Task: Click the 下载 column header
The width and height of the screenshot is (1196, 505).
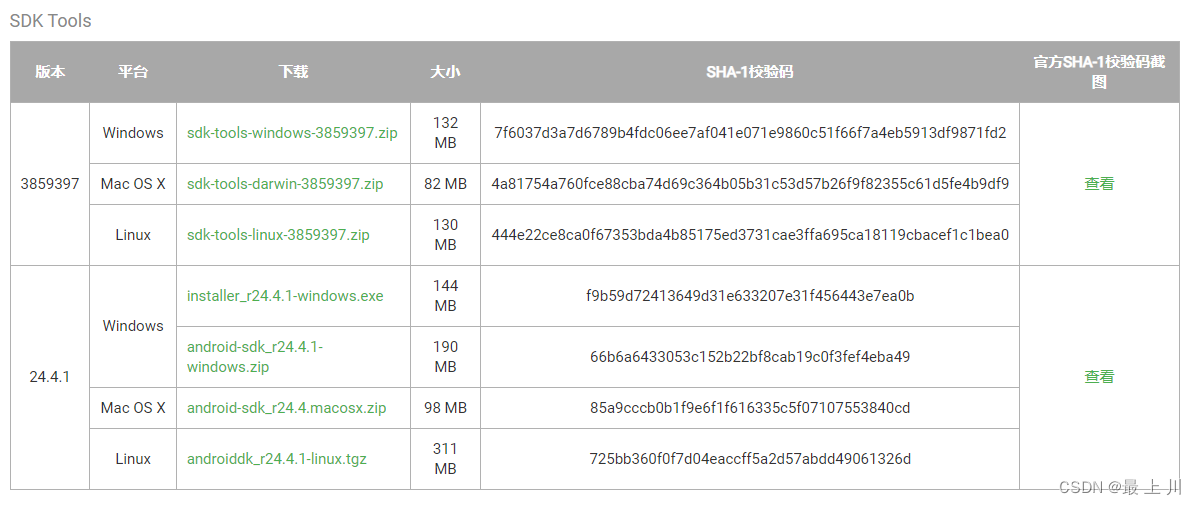Action: click(x=293, y=72)
